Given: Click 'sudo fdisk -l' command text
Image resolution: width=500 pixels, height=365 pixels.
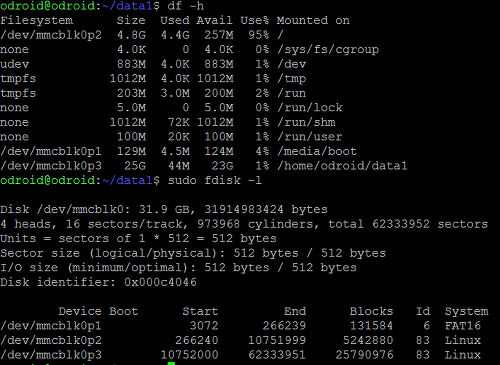Looking at the screenshot, I should pyautogui.click(x=215, y=180).
